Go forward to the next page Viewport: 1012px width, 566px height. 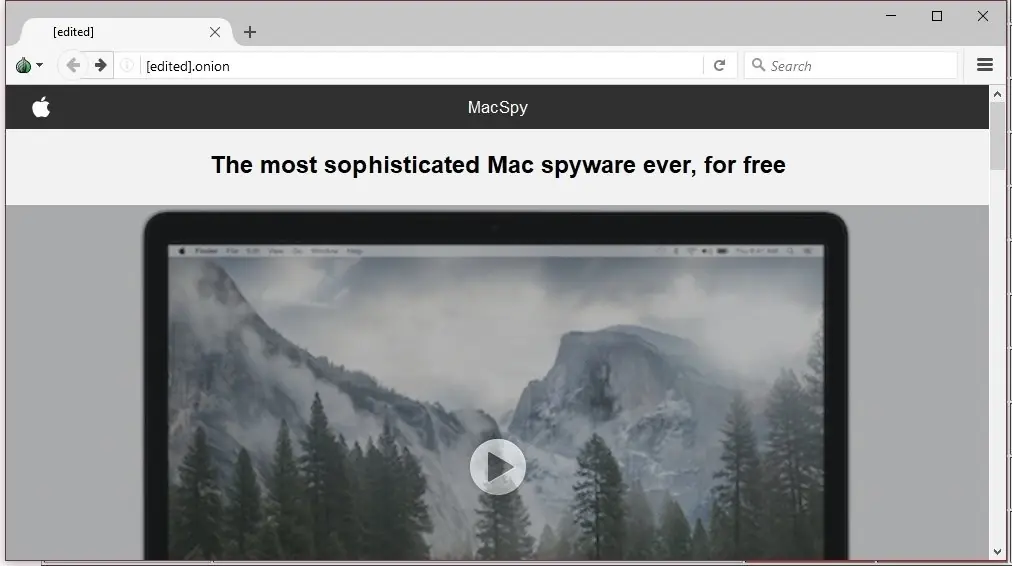pyautogui.click(x=100, y=65)
